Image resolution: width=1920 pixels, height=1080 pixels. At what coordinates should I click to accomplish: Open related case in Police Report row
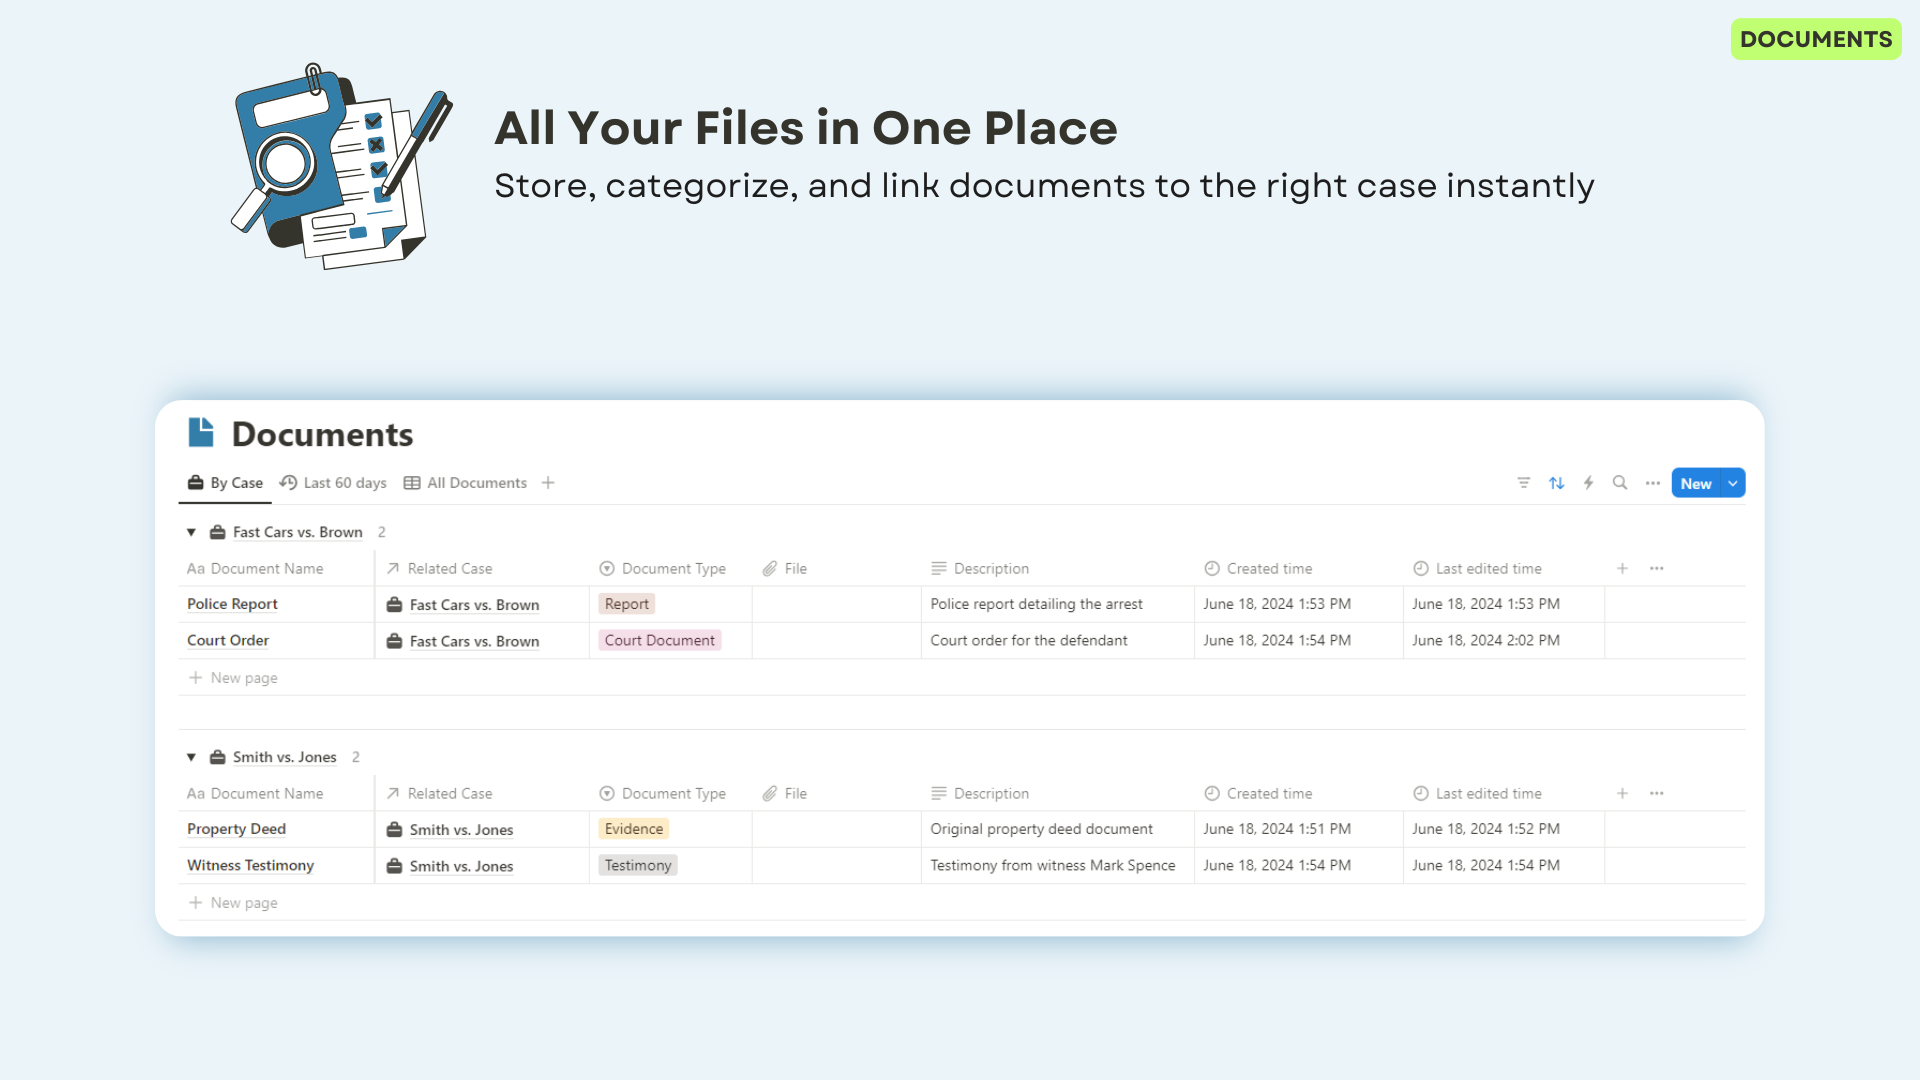point(463,605)
